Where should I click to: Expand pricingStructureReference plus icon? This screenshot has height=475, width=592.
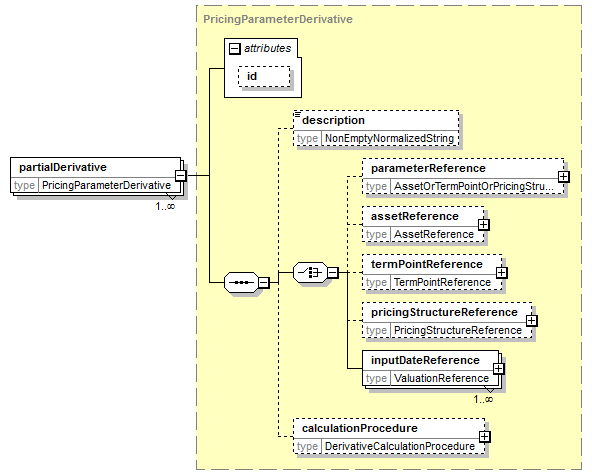click(x=531, y=321)
